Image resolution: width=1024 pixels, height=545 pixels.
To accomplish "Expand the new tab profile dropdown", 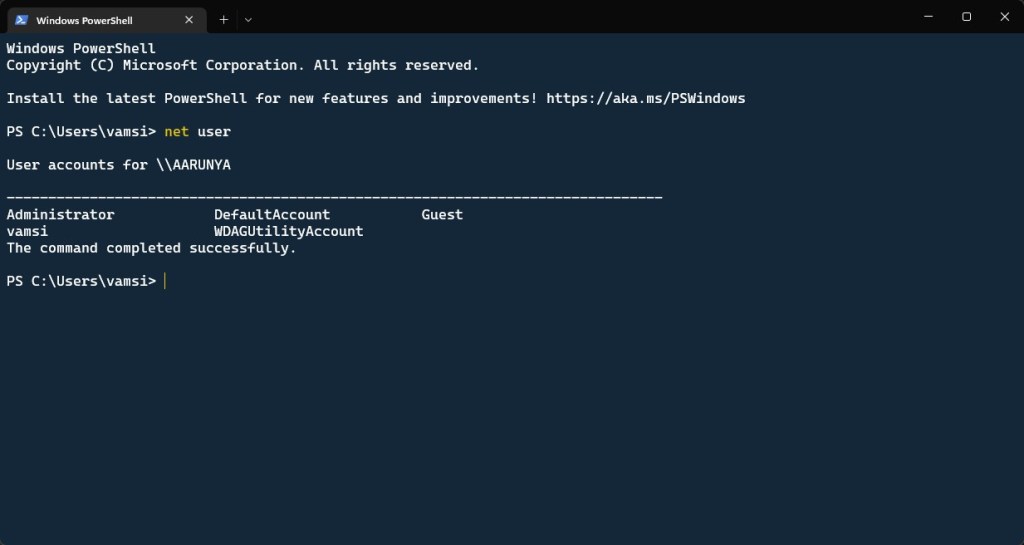I will coord(248,19).
